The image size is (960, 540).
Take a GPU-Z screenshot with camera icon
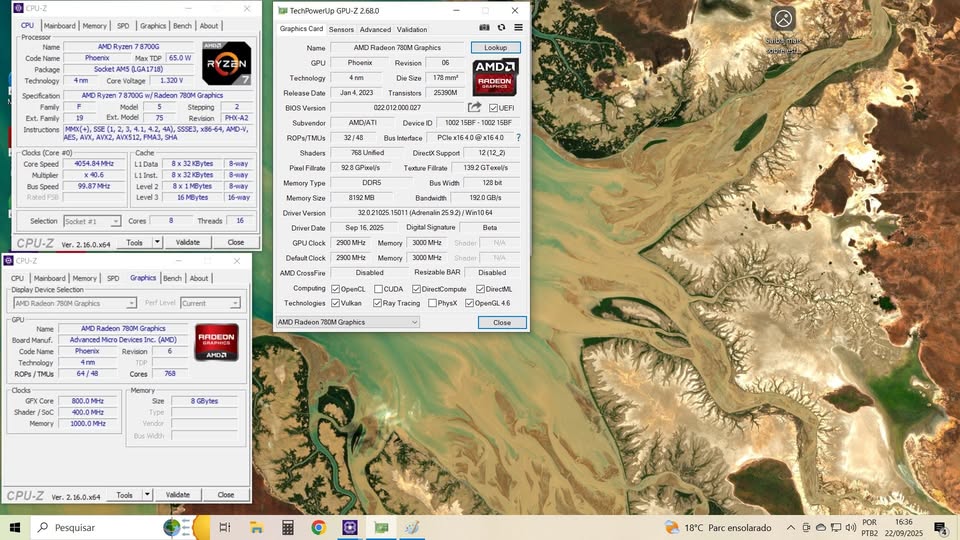pyautogui.click(x=484, y=28)
